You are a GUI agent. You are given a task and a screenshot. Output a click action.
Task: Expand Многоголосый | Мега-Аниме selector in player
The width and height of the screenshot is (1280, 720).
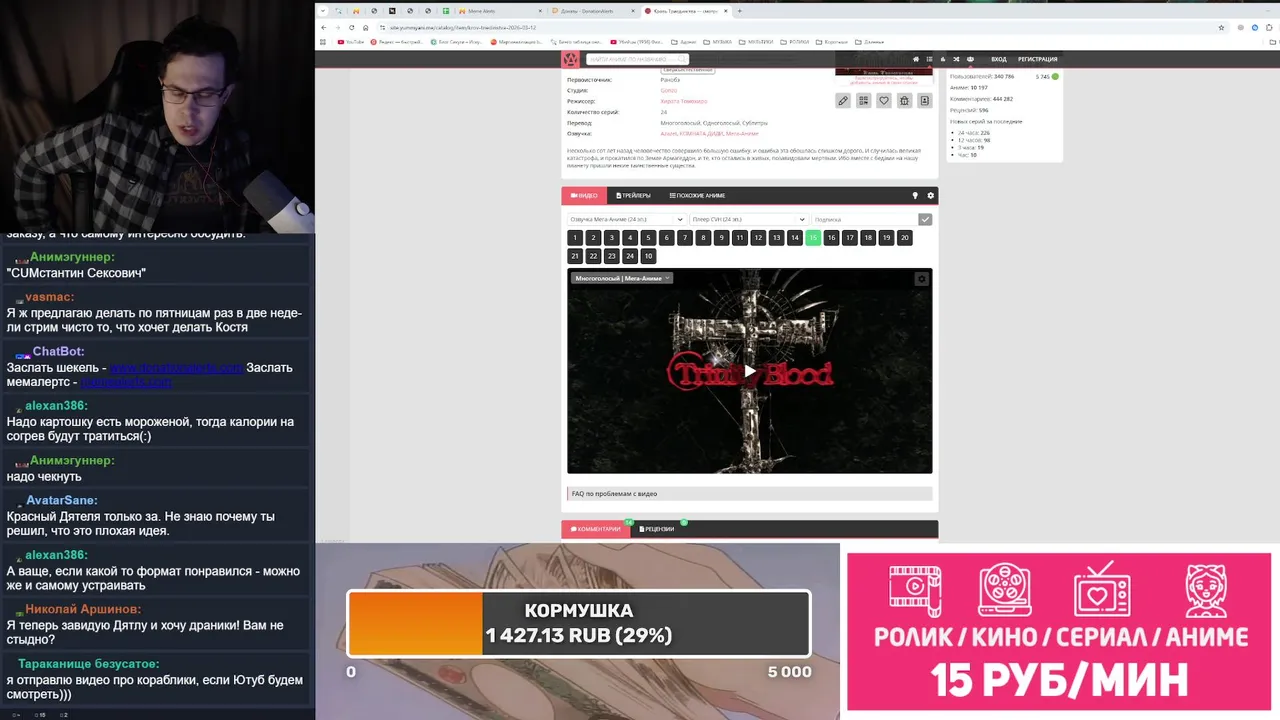click(622, 278)
